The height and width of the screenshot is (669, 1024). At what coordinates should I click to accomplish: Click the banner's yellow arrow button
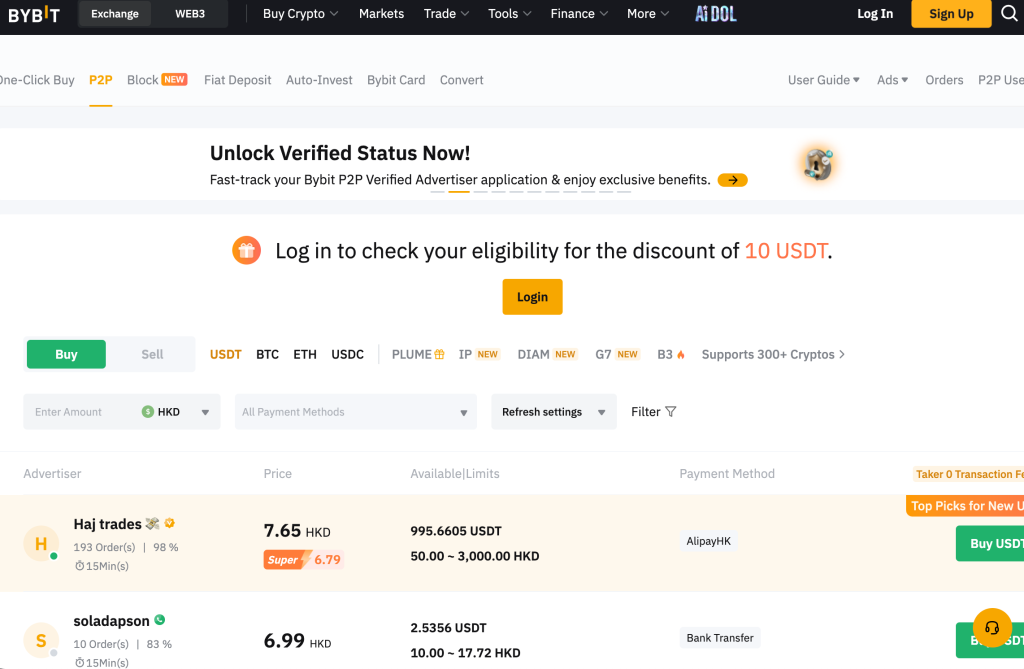tap(732, 180)
